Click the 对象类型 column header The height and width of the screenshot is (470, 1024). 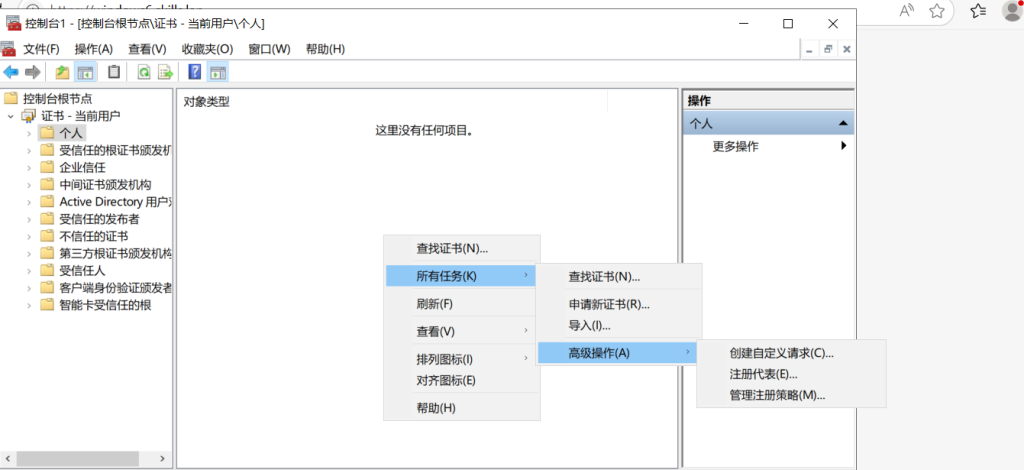207,101
